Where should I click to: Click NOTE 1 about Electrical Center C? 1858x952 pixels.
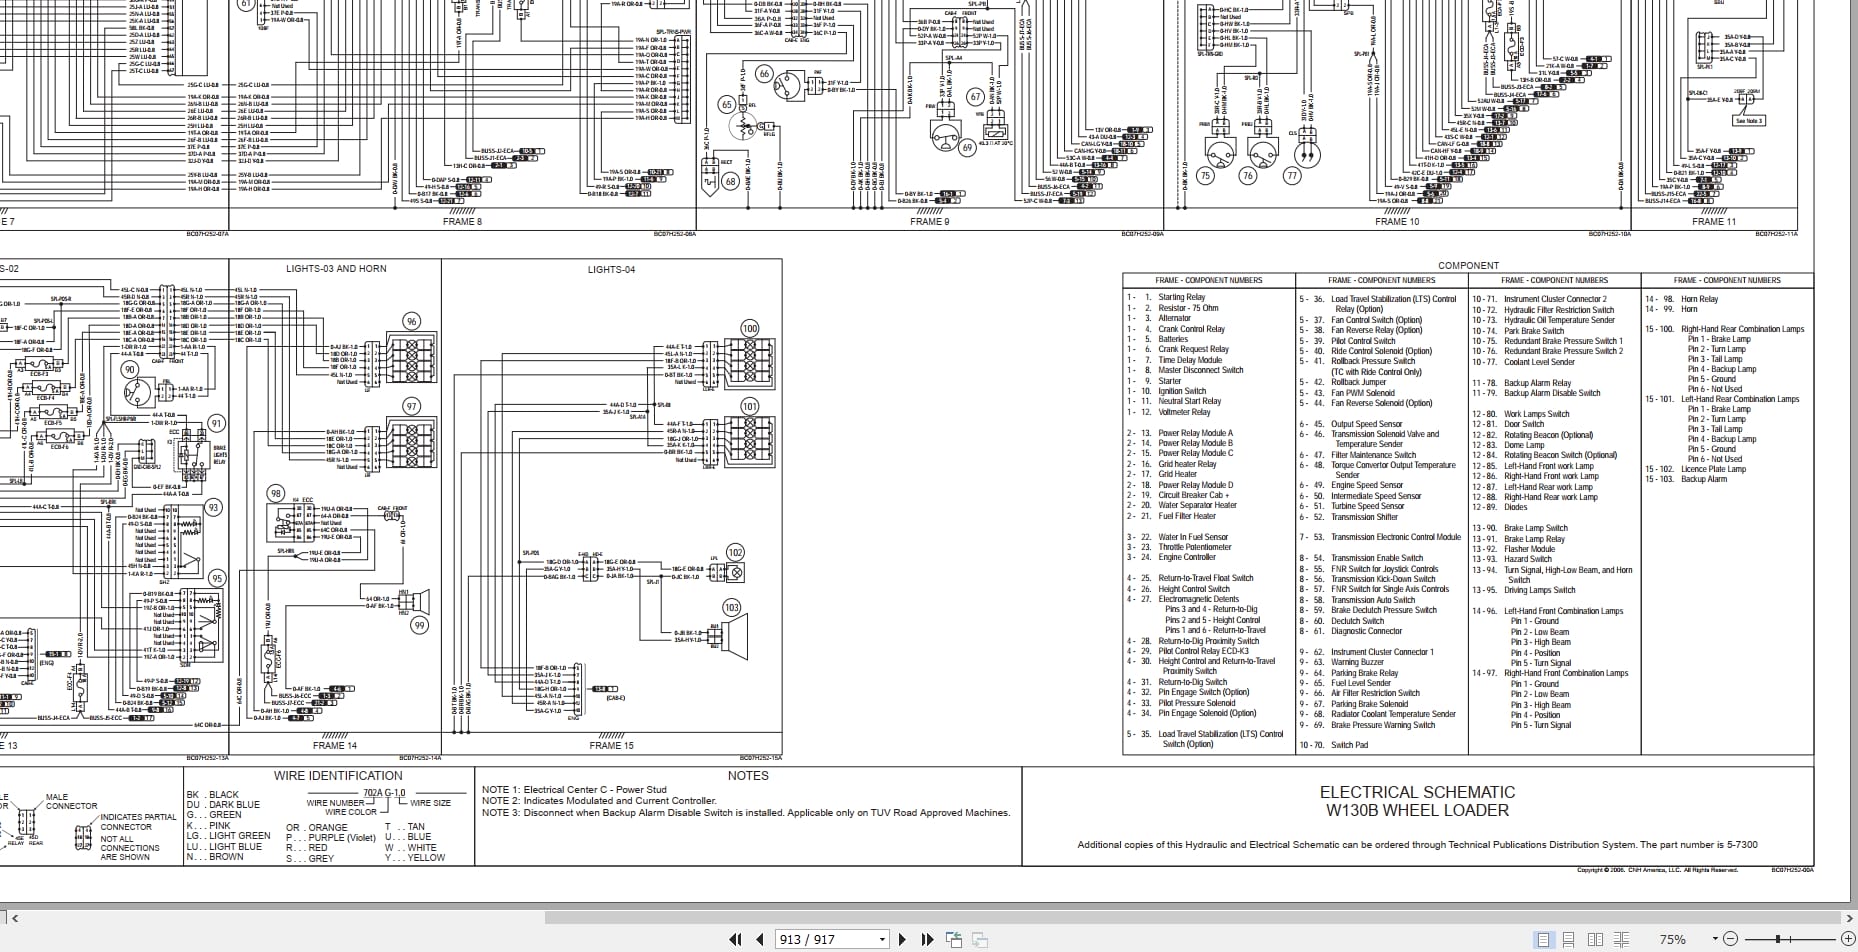point(574,790)
